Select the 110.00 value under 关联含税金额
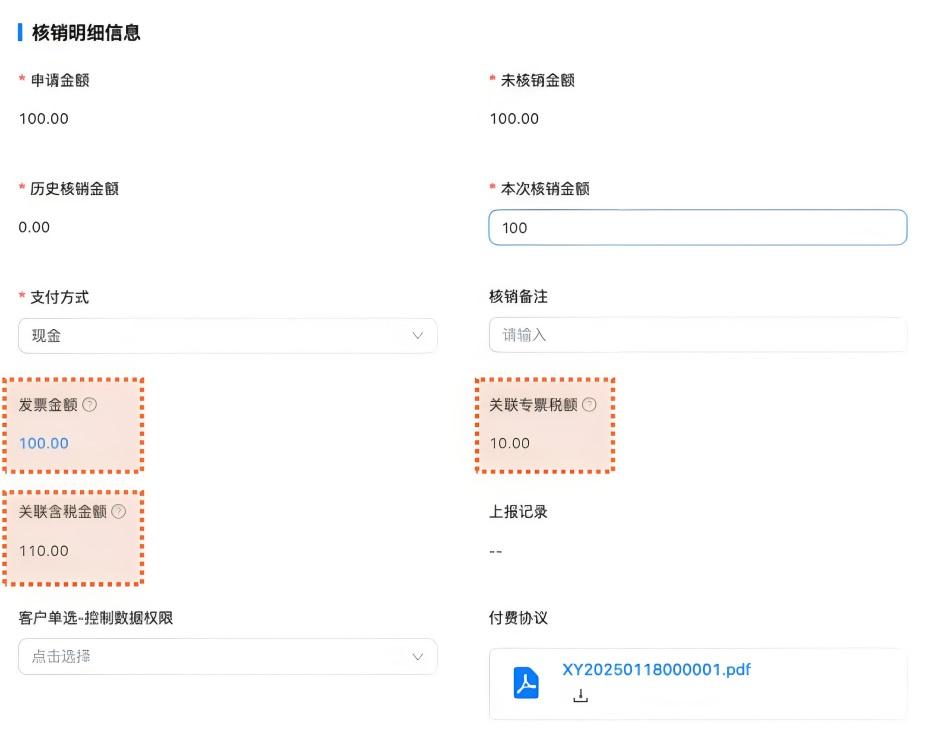Image resolution: width=941 pixels, height=735 pixels. pyautogui.click(x=47, y=550)
